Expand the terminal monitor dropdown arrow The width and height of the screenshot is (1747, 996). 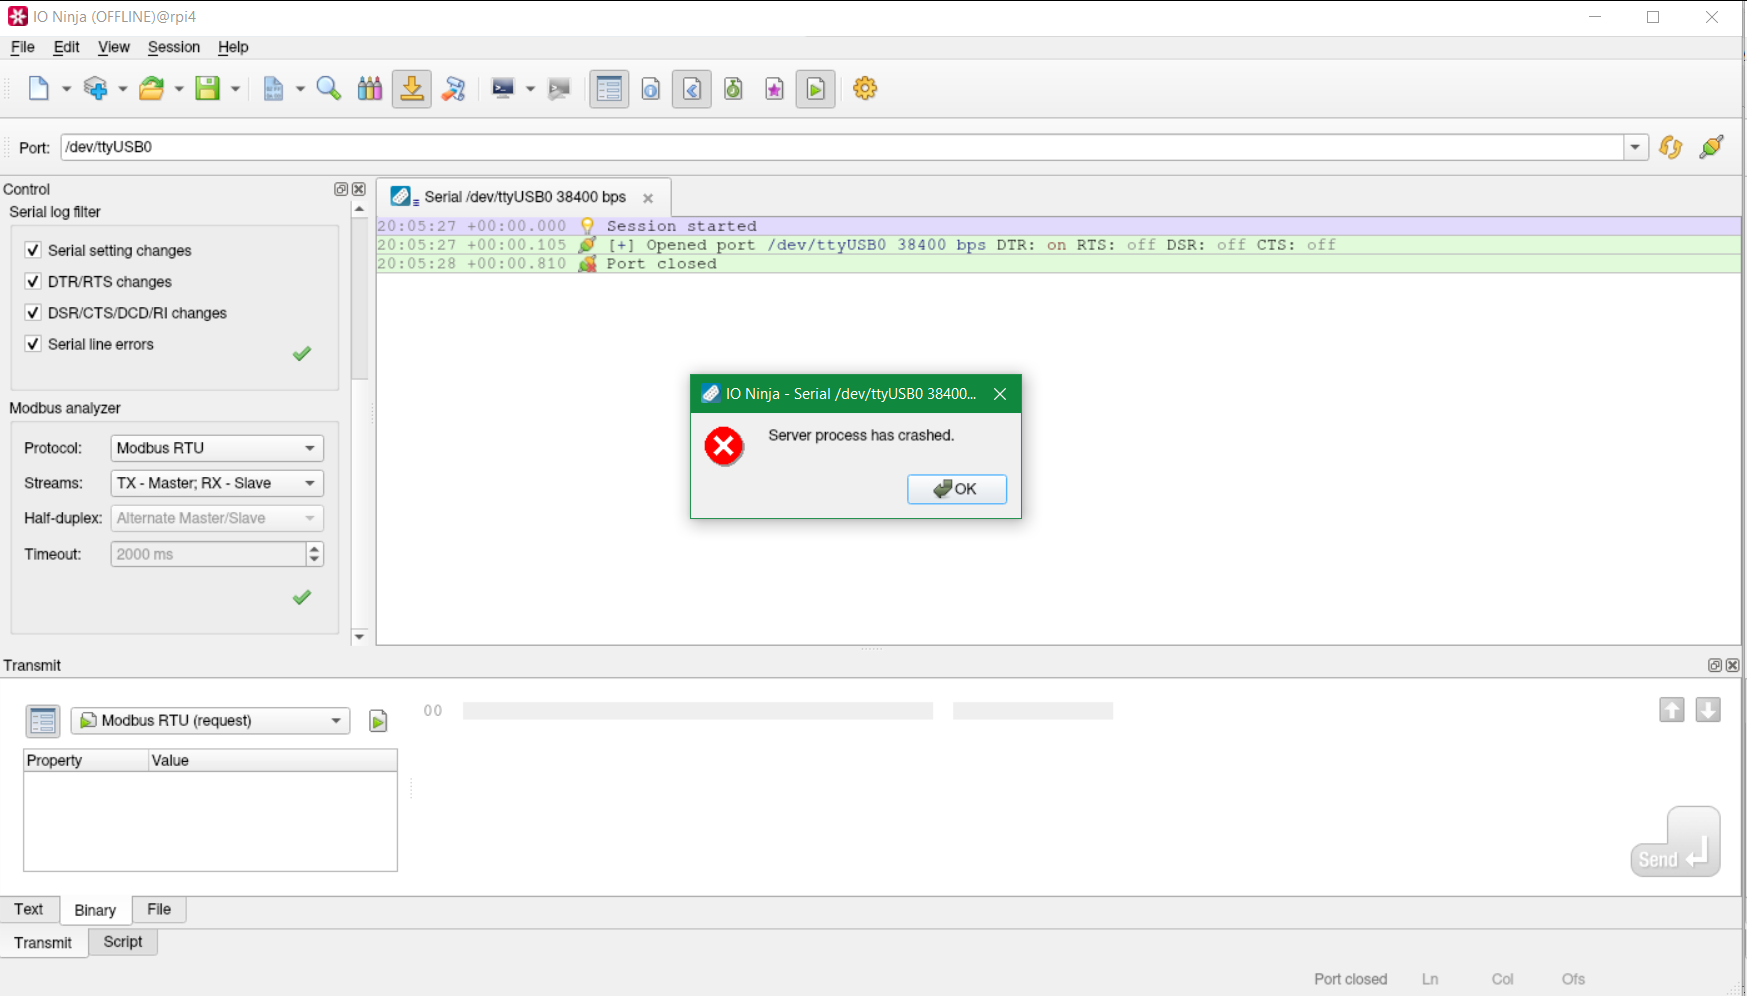pos(530,89)
